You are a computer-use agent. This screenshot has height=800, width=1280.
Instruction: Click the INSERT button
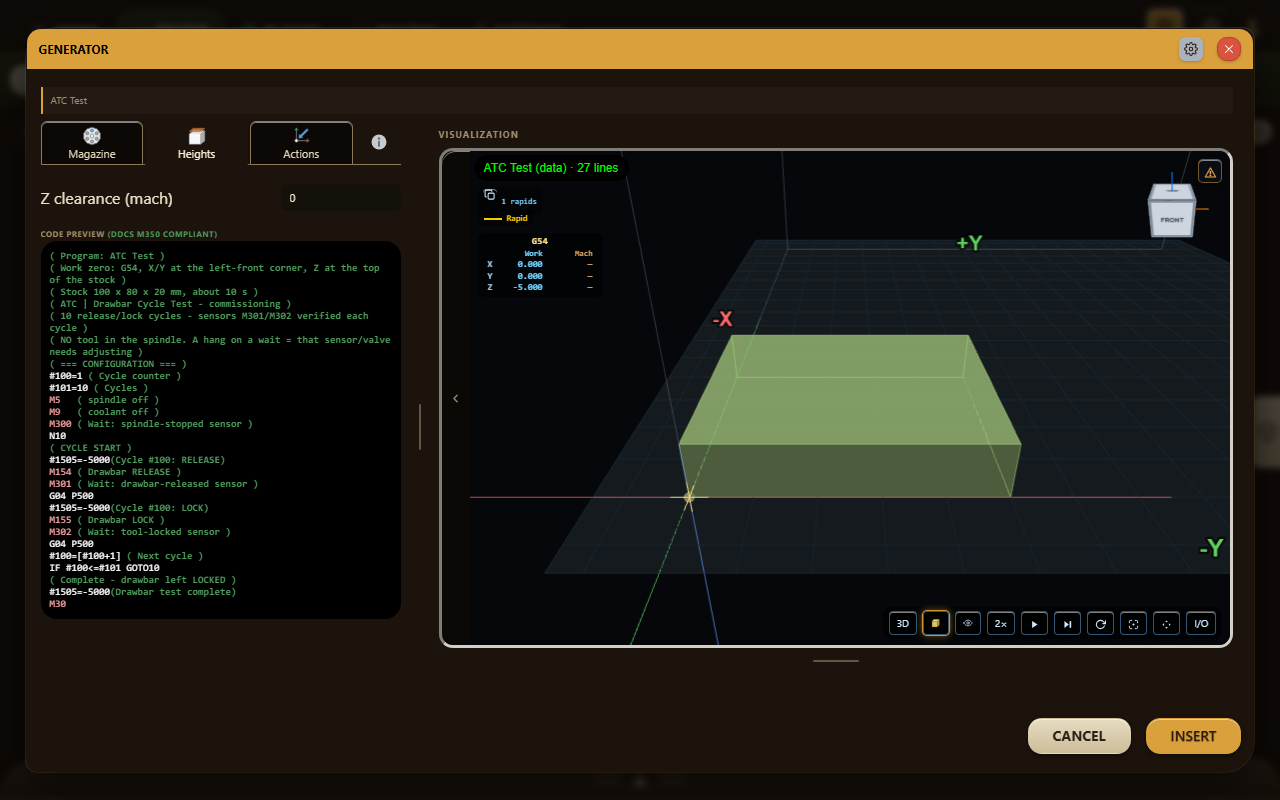[1193, 736]
